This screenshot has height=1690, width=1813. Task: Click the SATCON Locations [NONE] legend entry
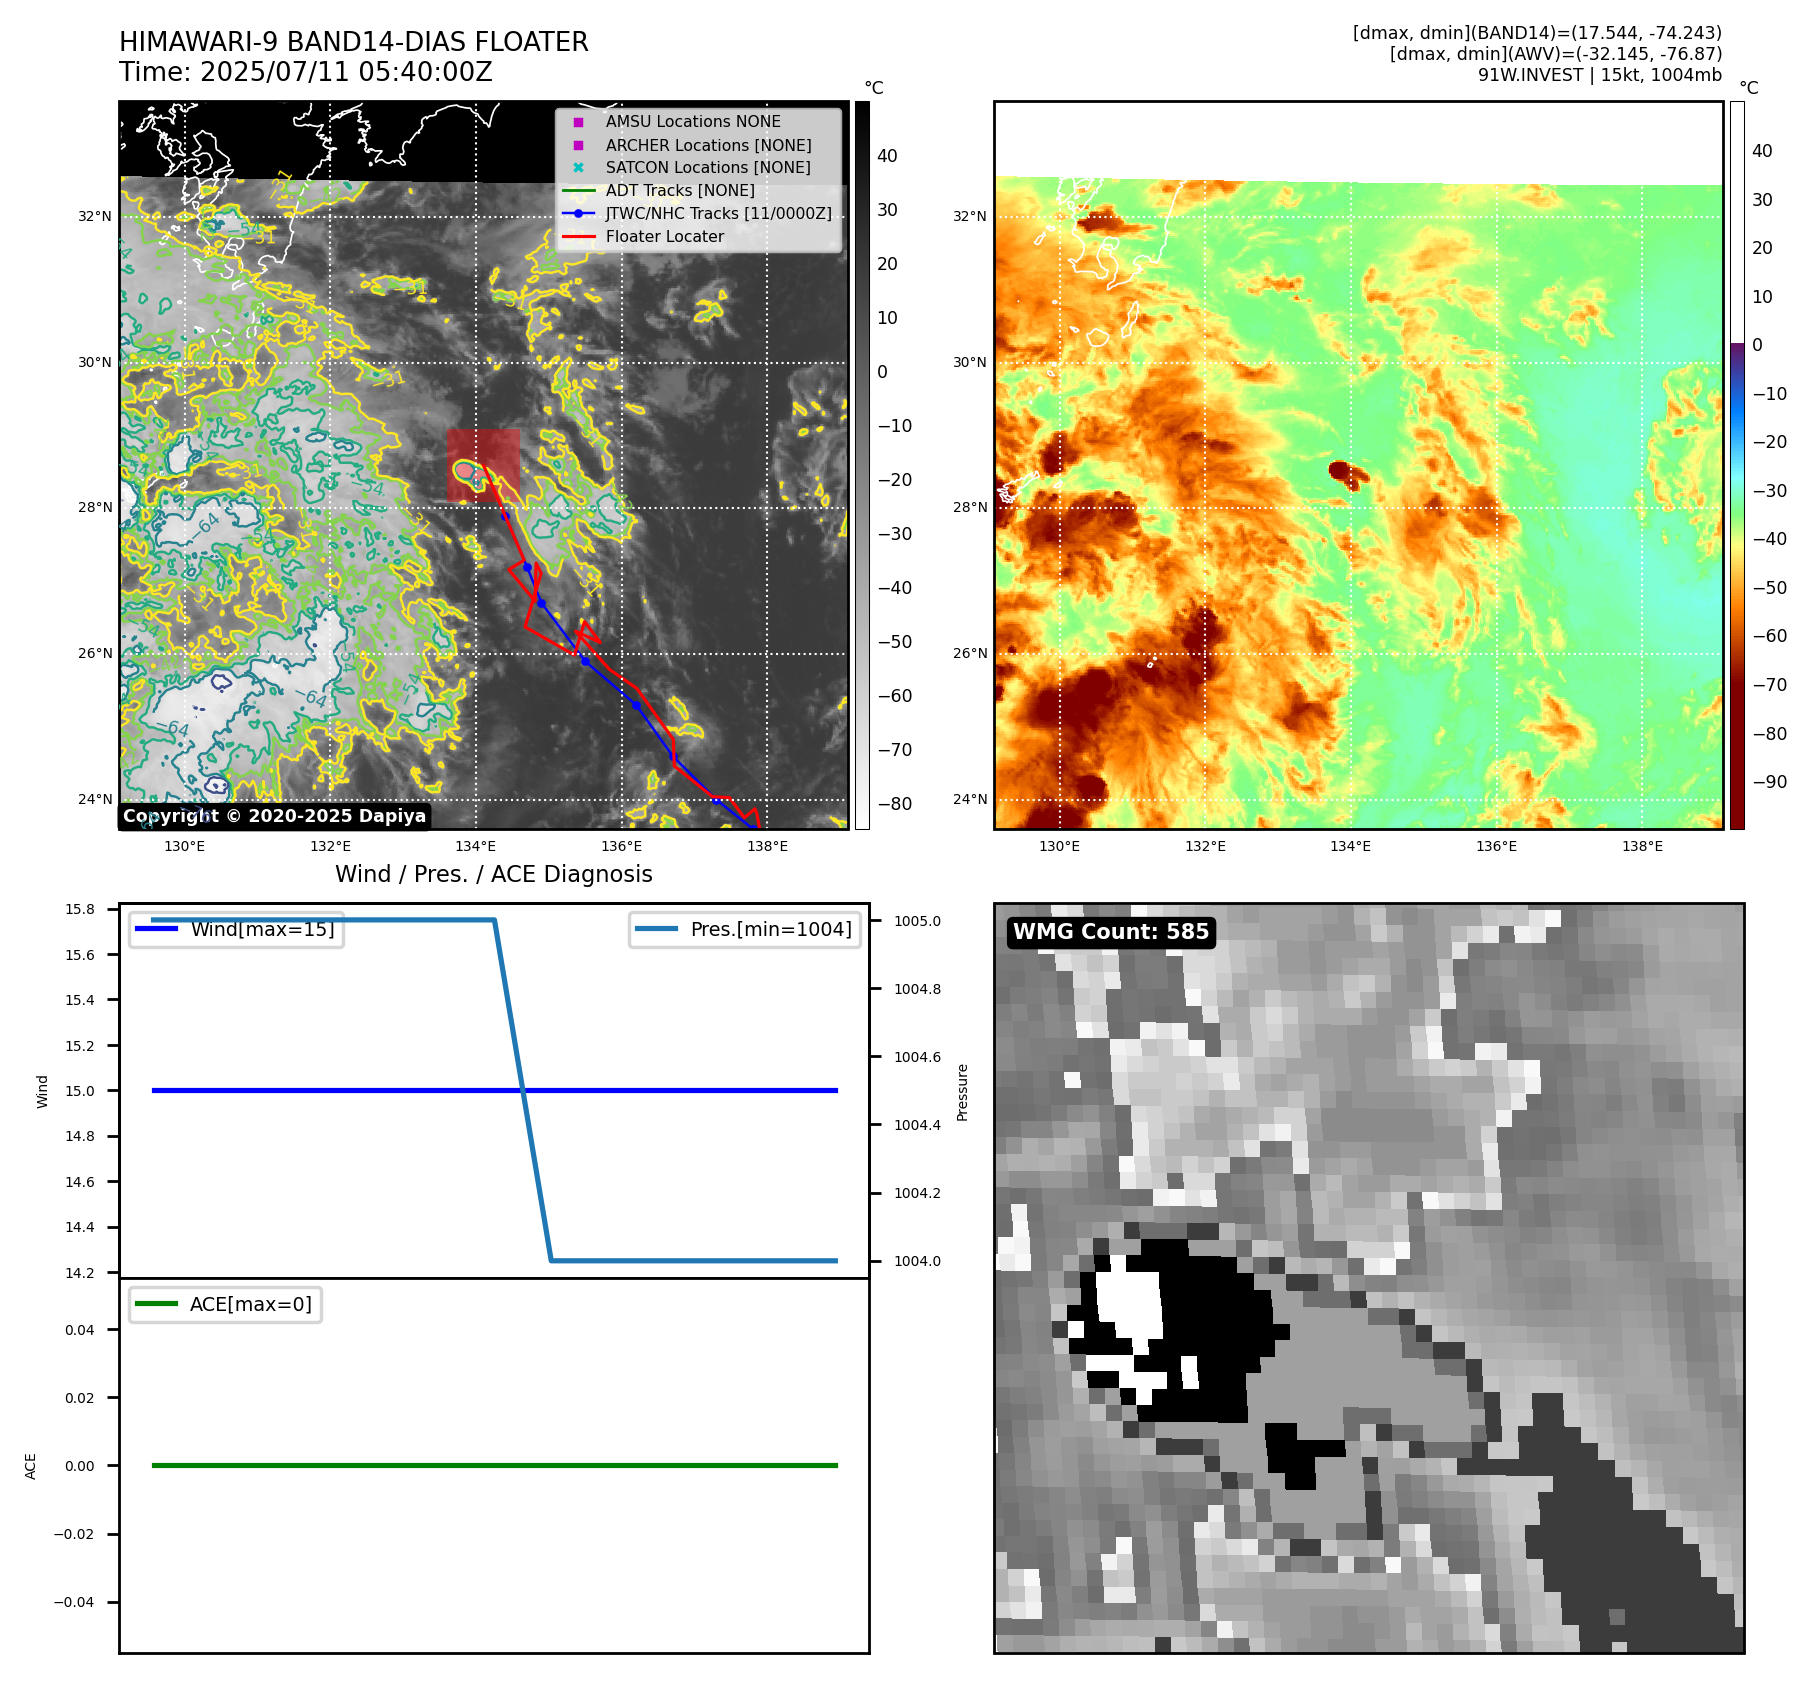click(x=708, y=167)
